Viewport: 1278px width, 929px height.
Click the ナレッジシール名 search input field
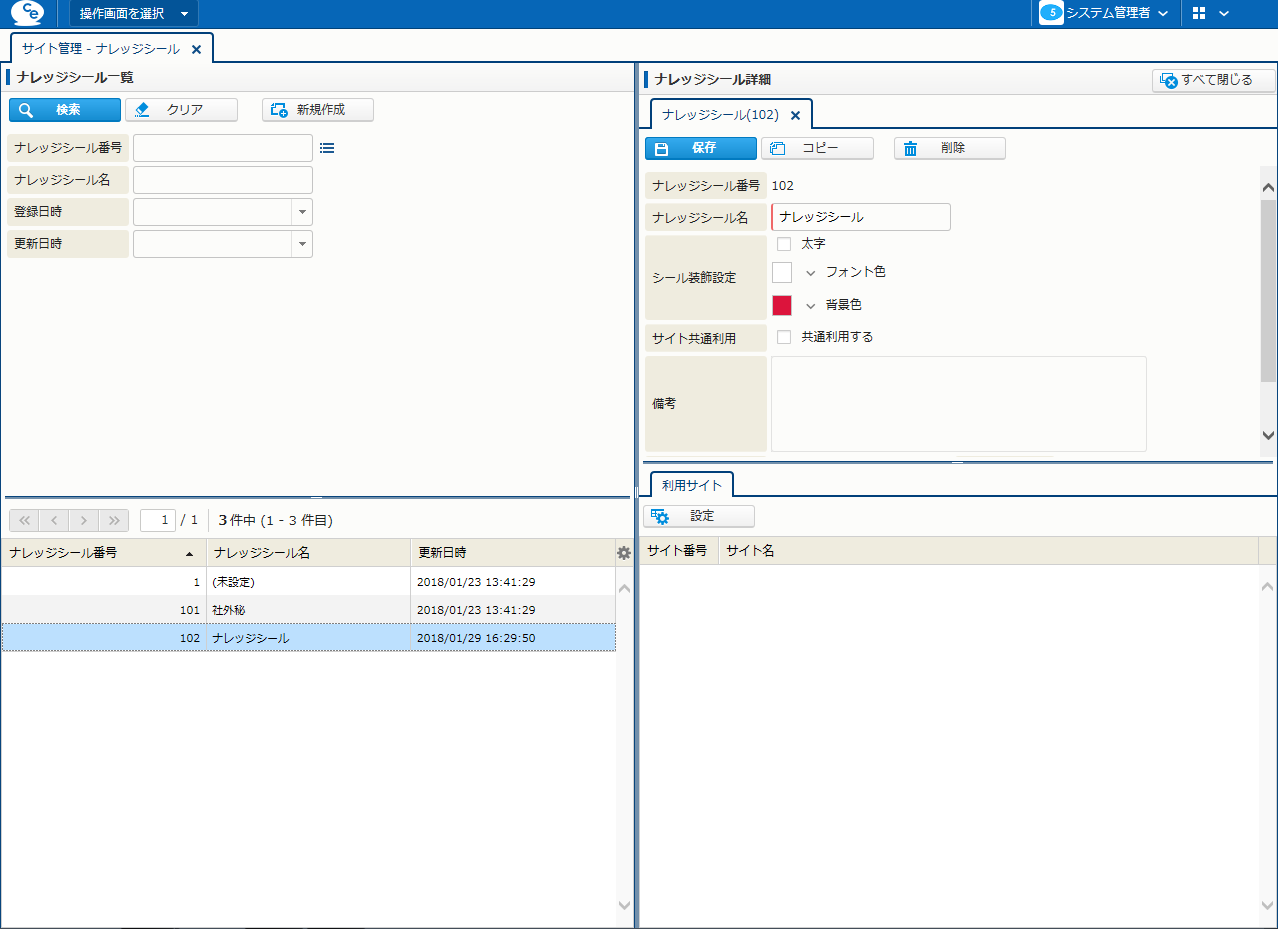[223, 180]
